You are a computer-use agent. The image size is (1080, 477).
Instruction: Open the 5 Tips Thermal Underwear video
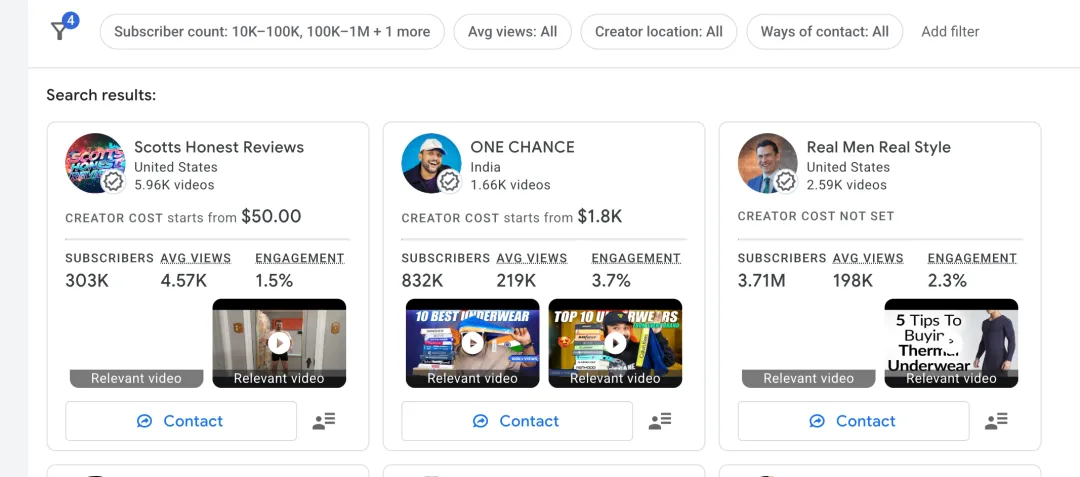click(x=951, y=343)
